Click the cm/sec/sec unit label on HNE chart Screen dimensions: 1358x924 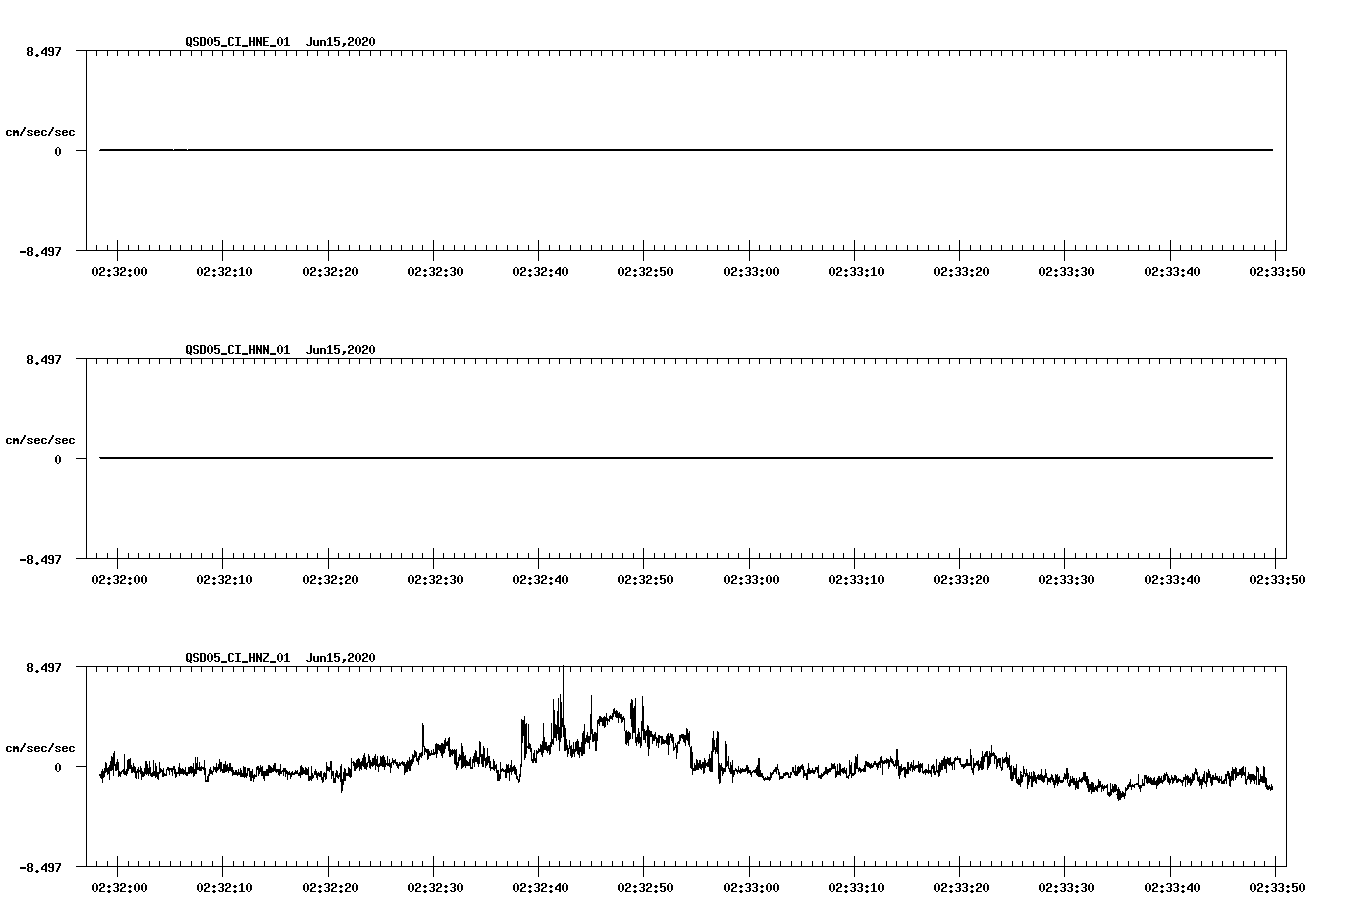(40, 132)
